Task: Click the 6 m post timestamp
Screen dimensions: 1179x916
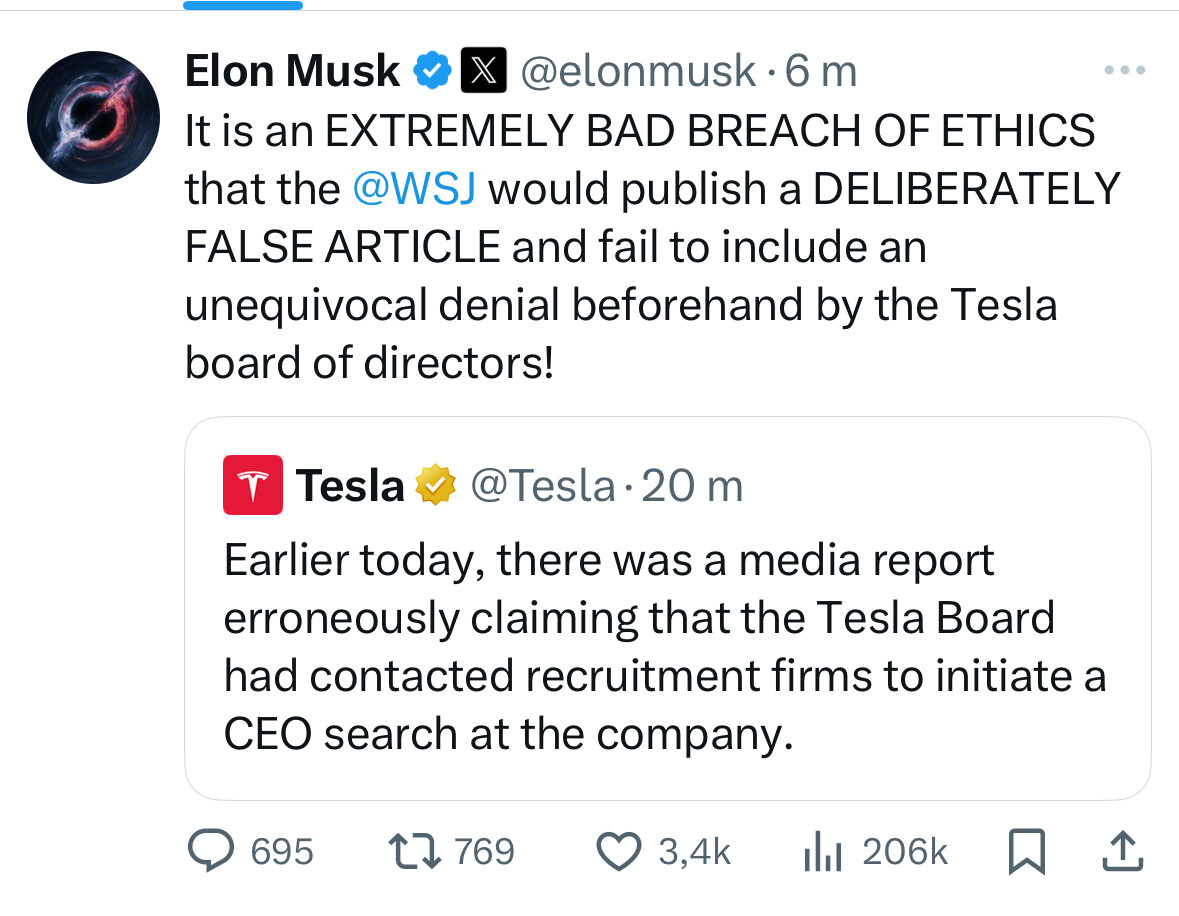Action: (x=821, y=71)
